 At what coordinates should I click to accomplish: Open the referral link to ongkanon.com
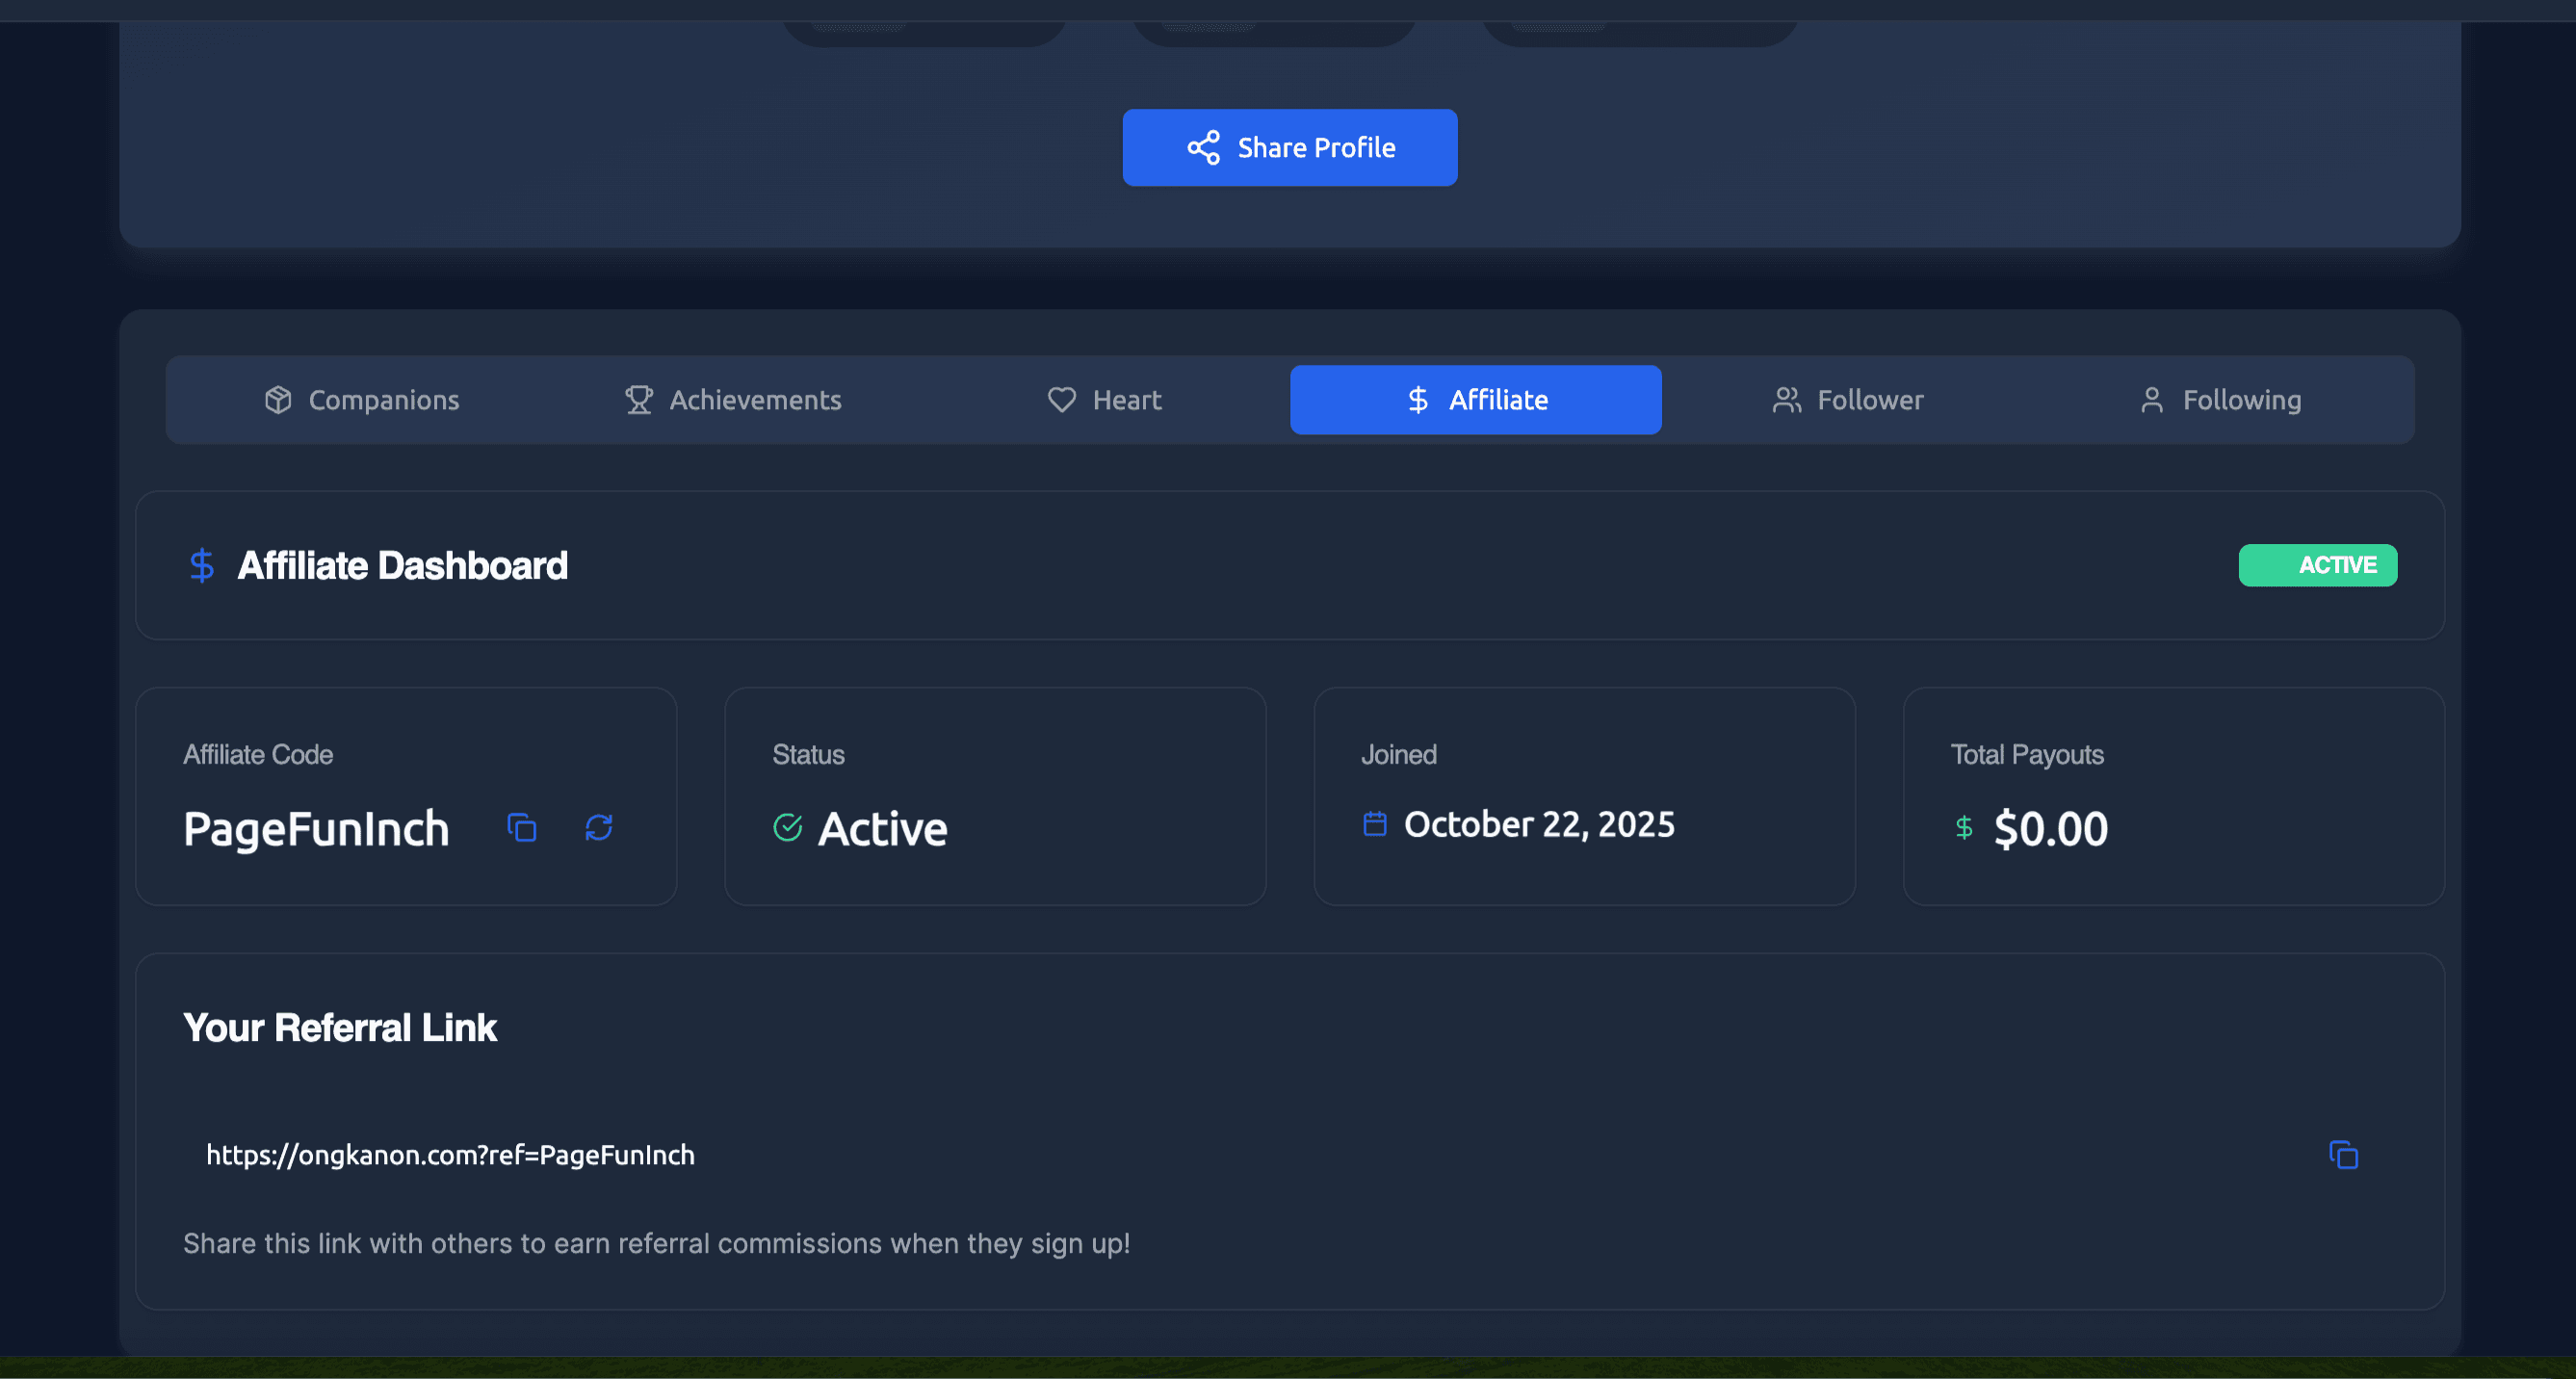click(450, 1155)
